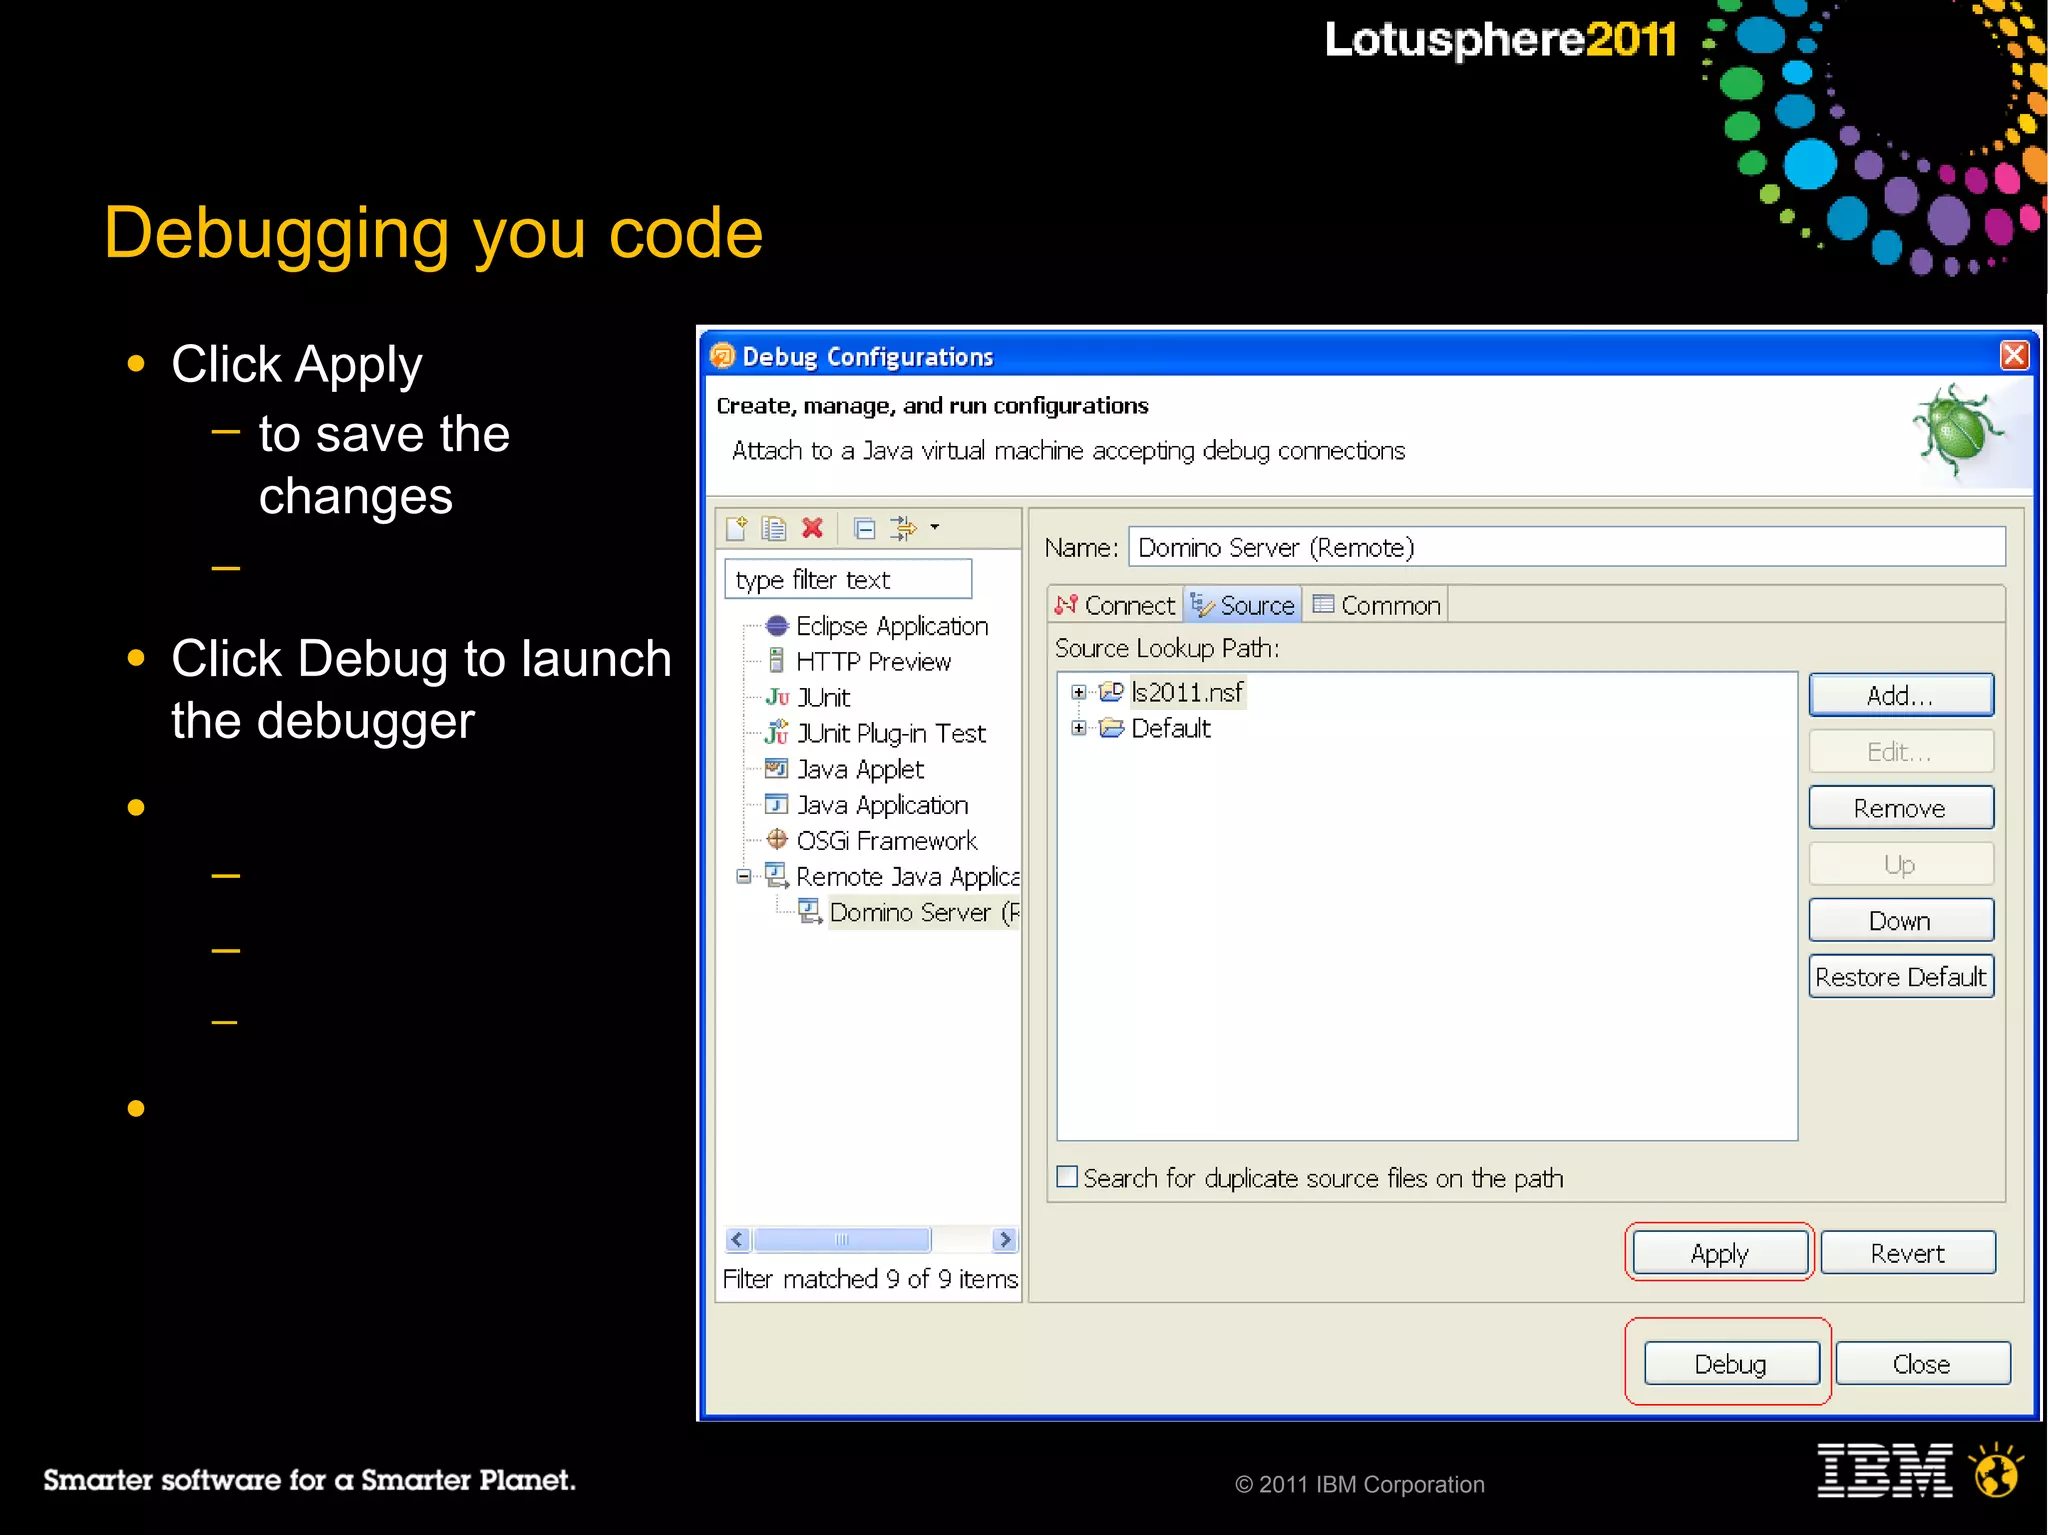This screenshot has width=2048, height=1535.
Task: Click the Name field containing Domino Server
Action: click(1566, 547)
